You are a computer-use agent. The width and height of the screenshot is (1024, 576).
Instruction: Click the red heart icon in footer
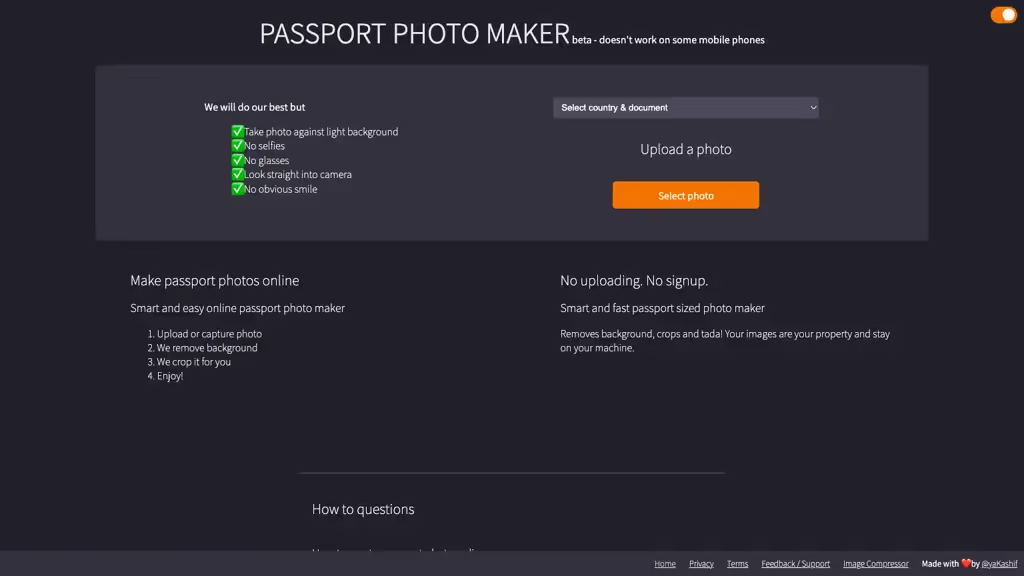point(966,563)
